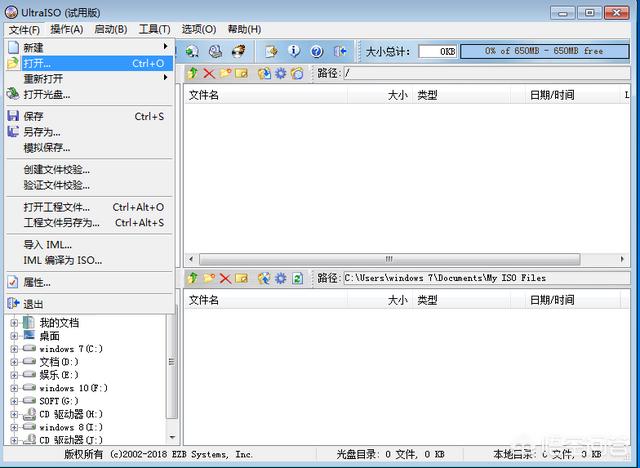Choose 导入 IML... menu entry
640x468 pixels.
(x=89, y=245)
